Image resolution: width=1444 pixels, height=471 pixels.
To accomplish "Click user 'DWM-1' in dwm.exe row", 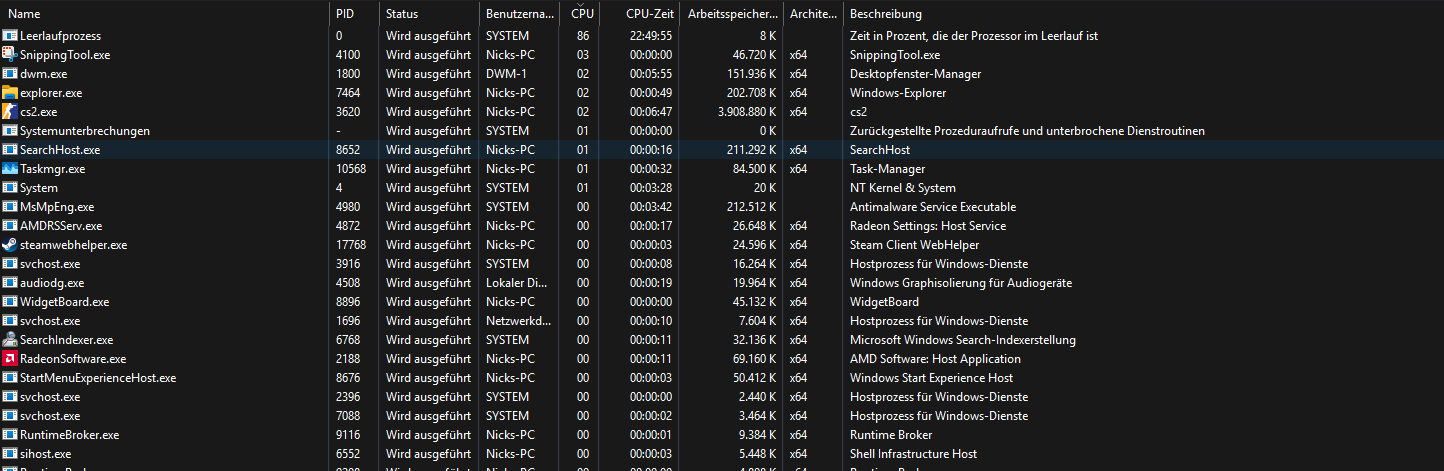I will tap(506, 74).
